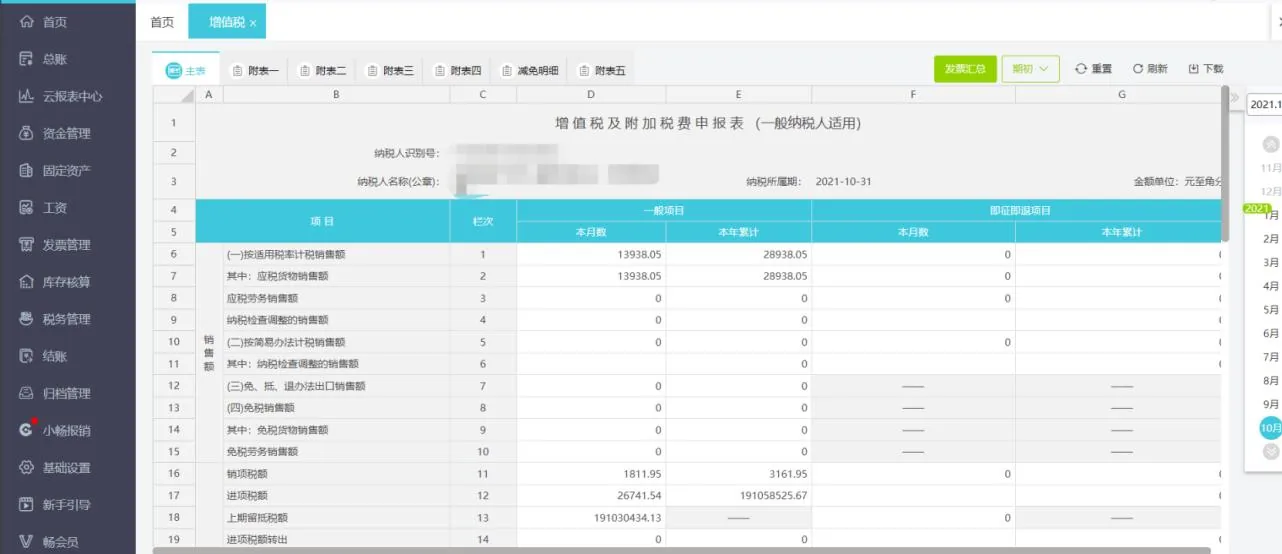Select 2月 in the period list

[x=1271, y=239]
